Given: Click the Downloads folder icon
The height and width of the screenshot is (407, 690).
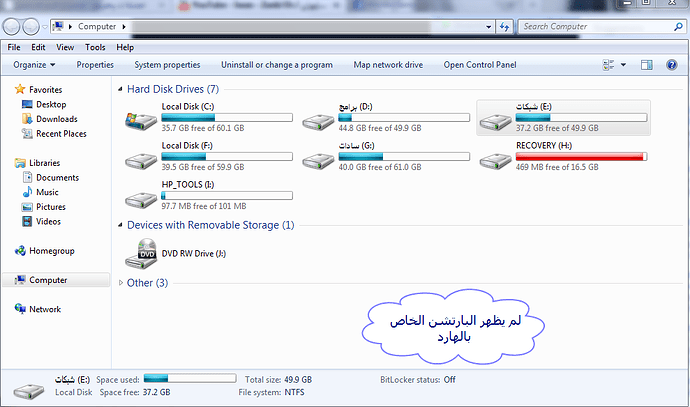Looking at the screenshot, I should (x=27, y=119).
